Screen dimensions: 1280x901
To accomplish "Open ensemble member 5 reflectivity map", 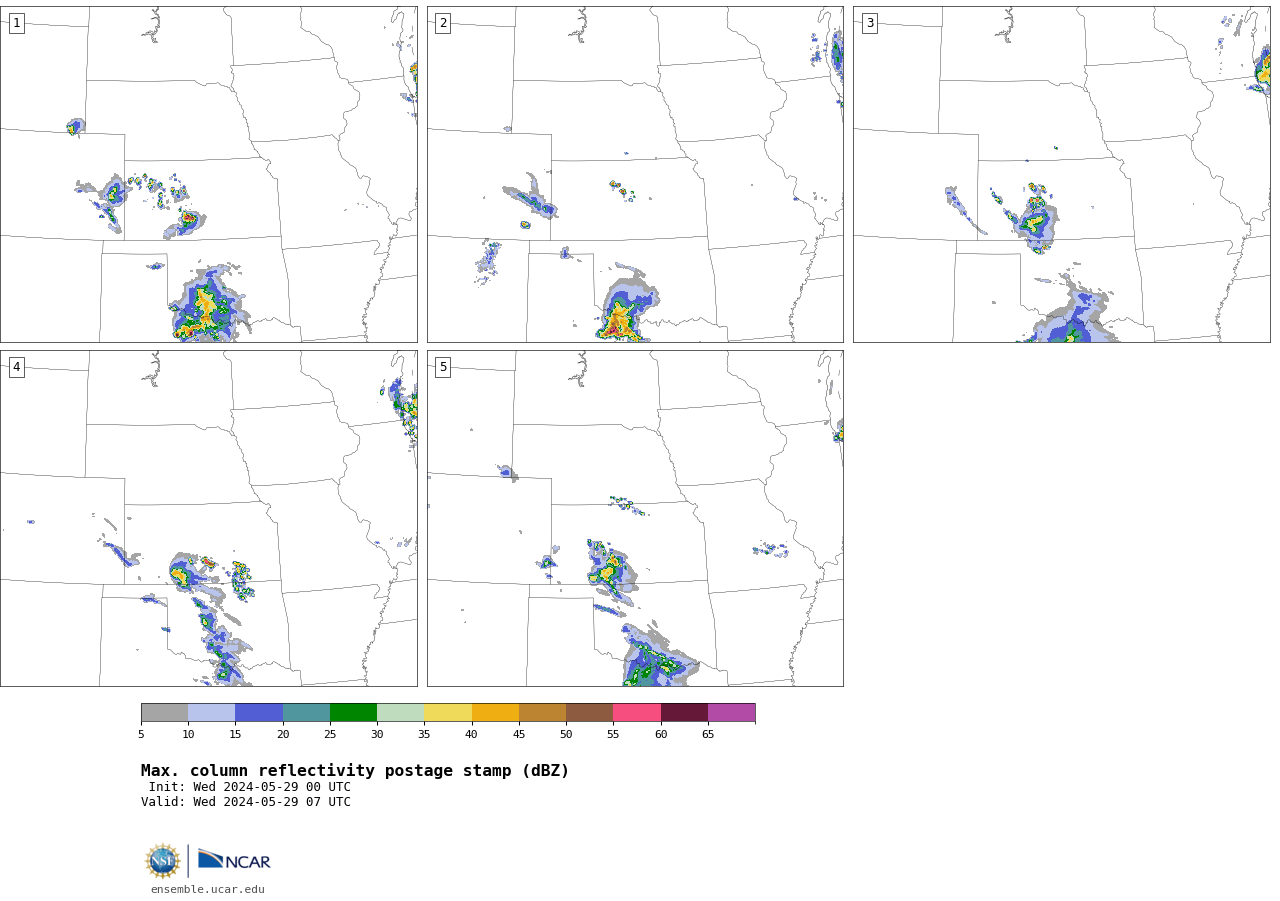I will point(635,518).
